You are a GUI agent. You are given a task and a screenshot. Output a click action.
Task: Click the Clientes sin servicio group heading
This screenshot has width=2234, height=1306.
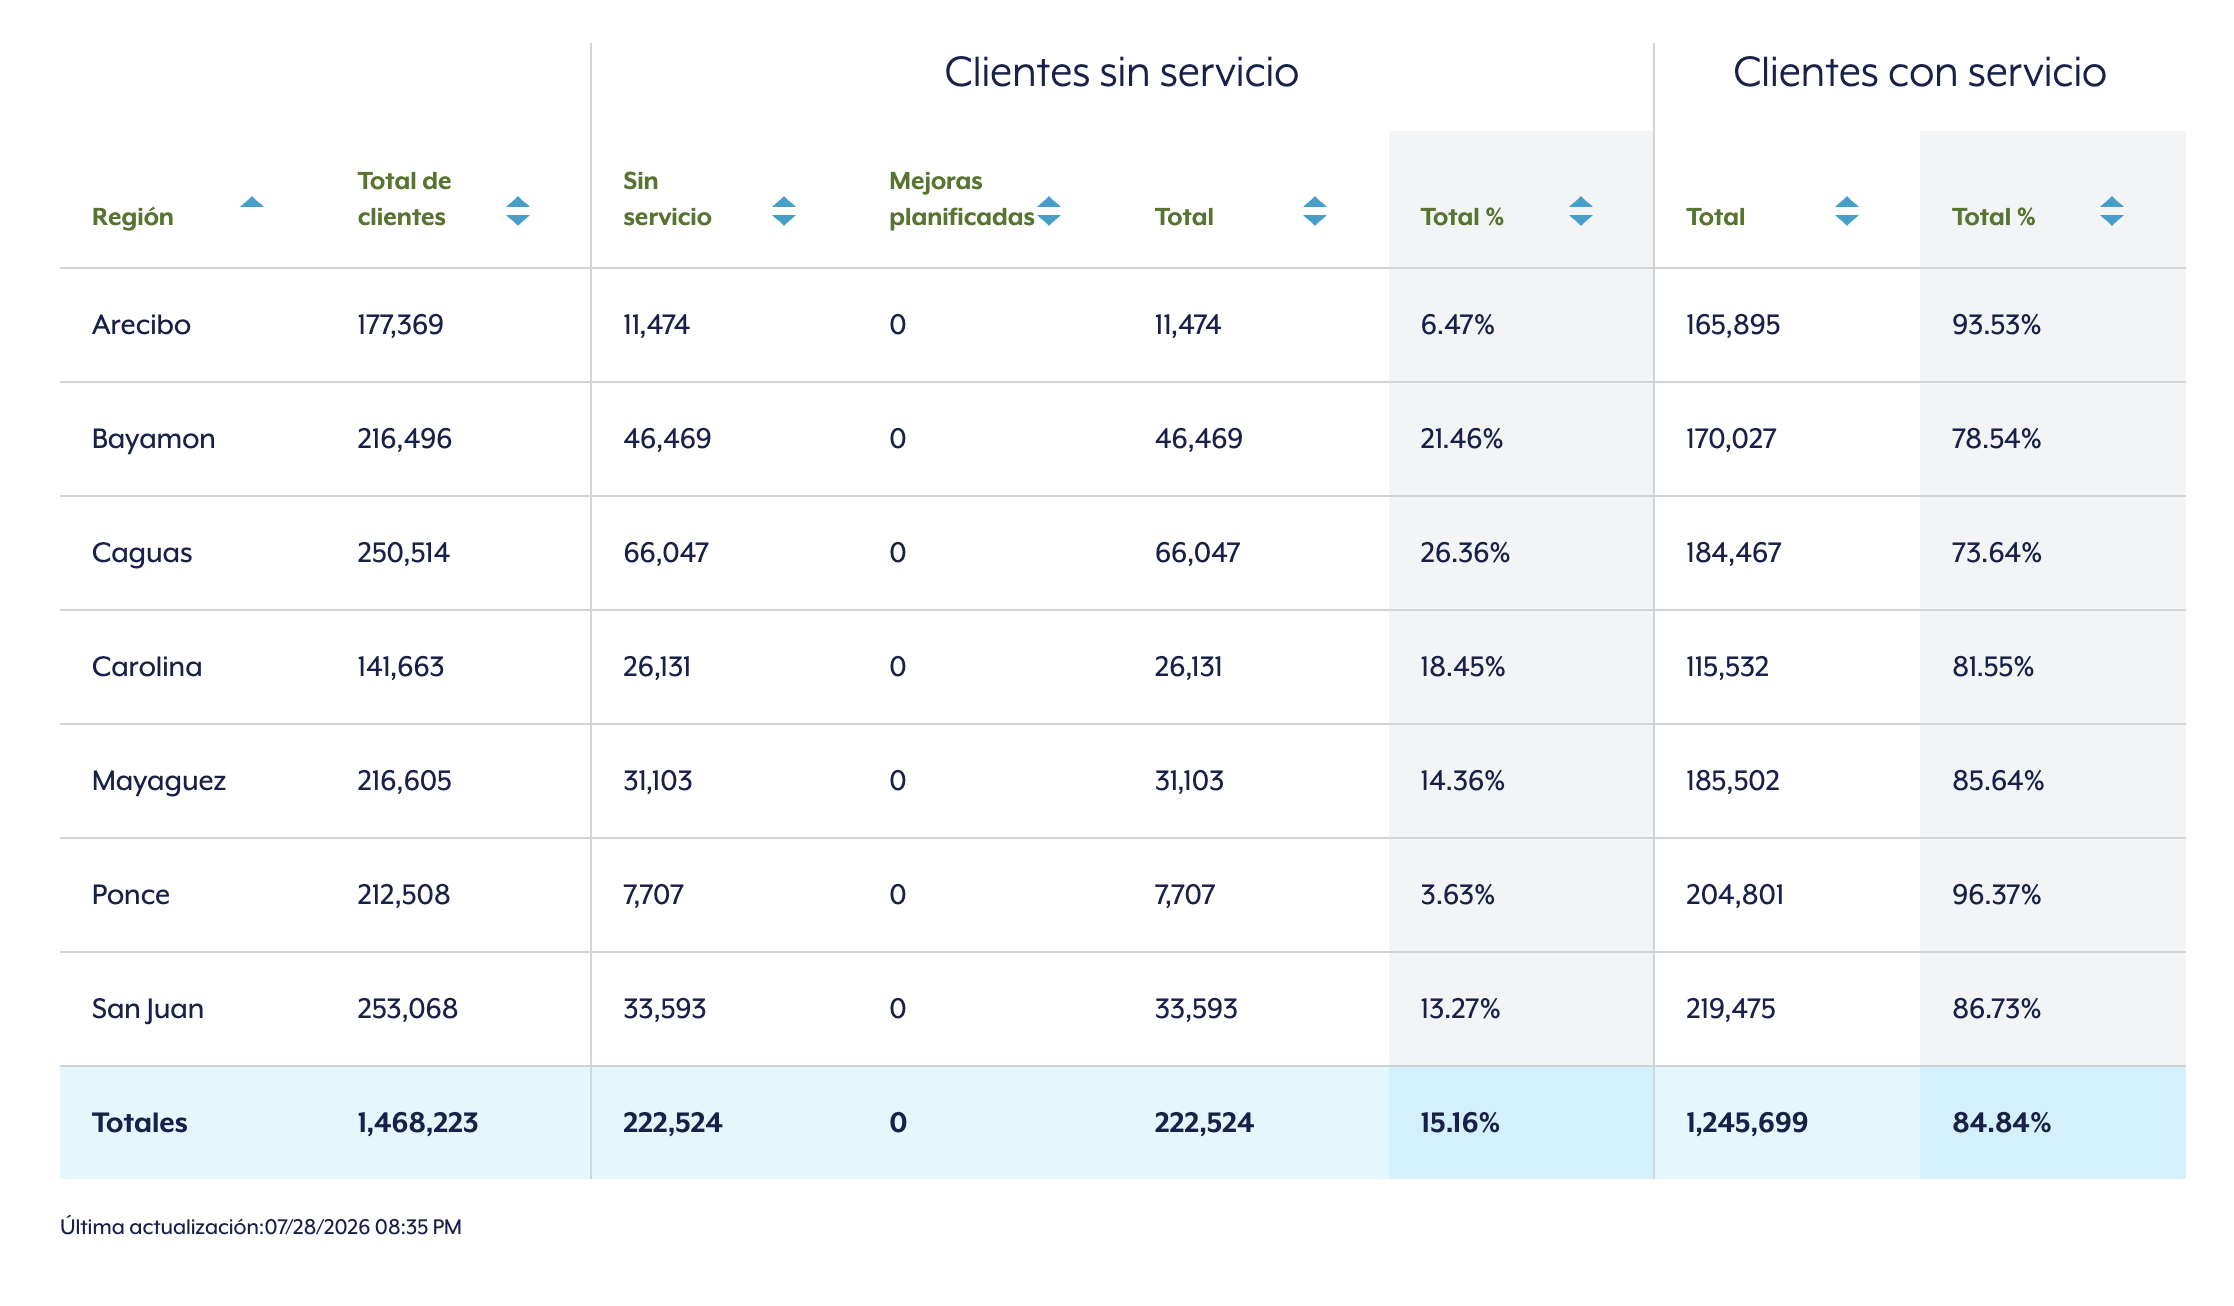1121,72
